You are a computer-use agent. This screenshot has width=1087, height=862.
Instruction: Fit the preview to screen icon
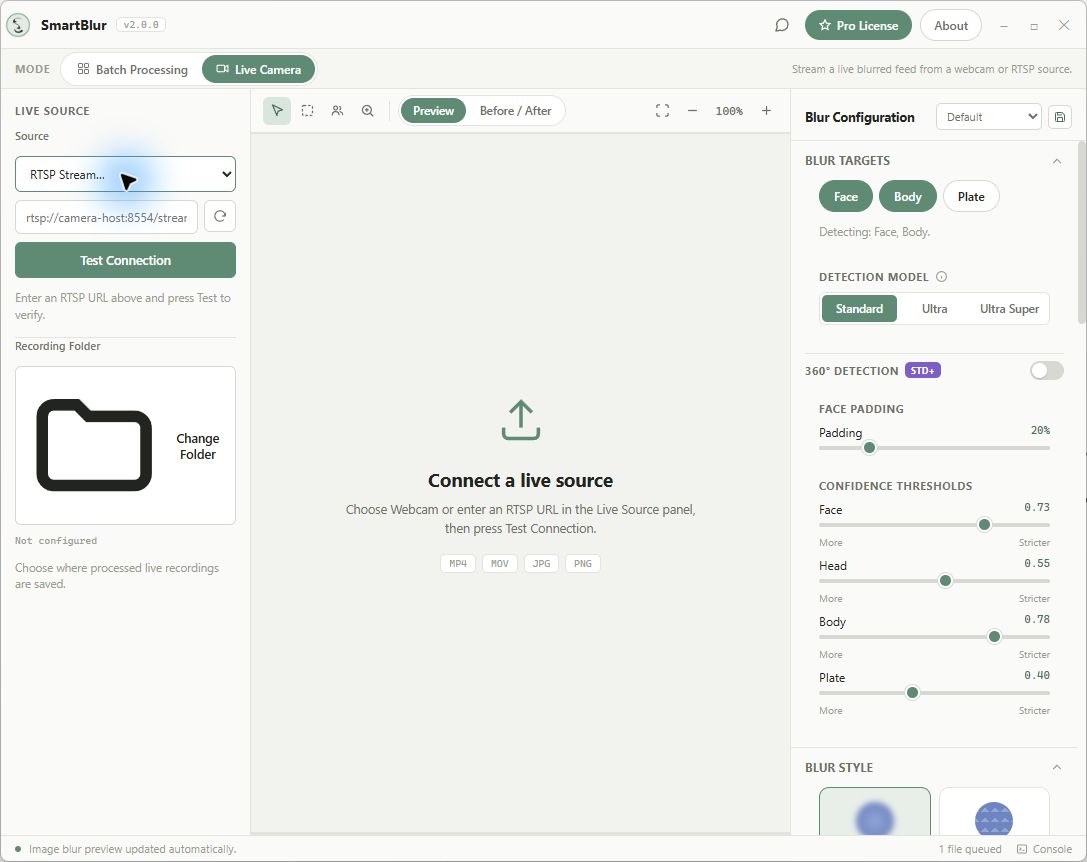(662, 111)
